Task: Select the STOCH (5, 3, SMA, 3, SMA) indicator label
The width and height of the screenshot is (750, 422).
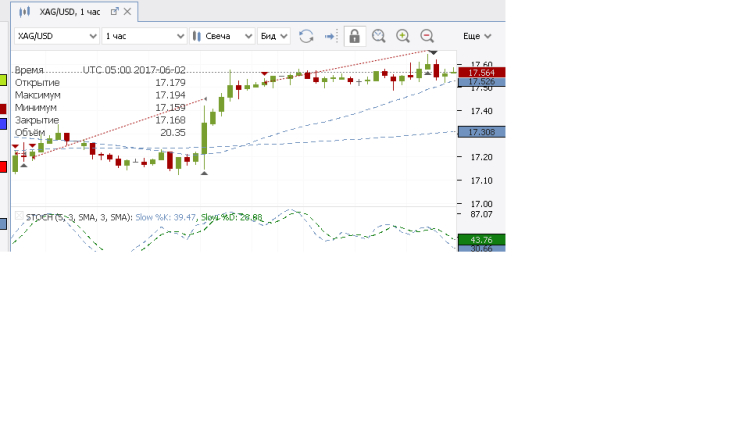Action: (x=79, y=217)
